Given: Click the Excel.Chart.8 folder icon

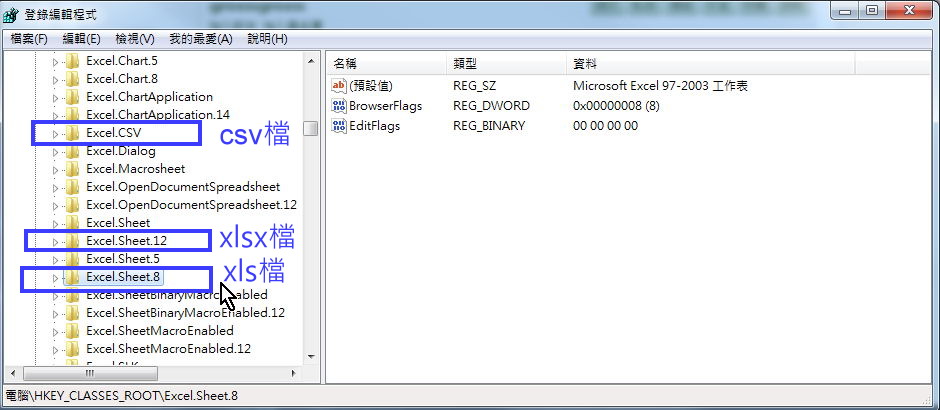Looking at the screenshot, I should [72, 79].
